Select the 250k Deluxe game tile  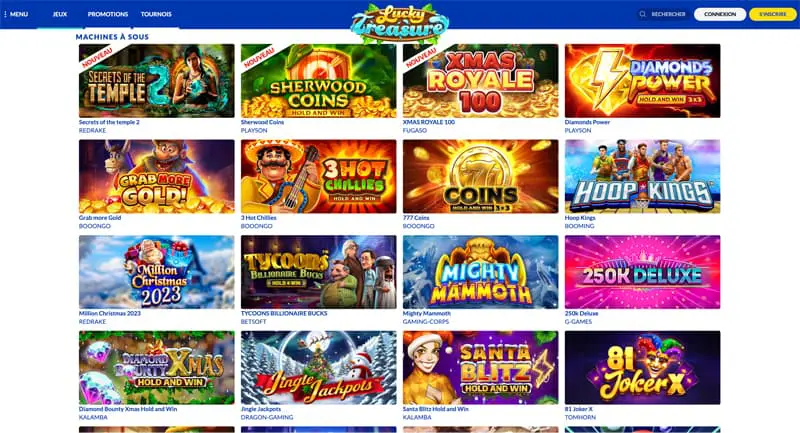pos(642,272)
